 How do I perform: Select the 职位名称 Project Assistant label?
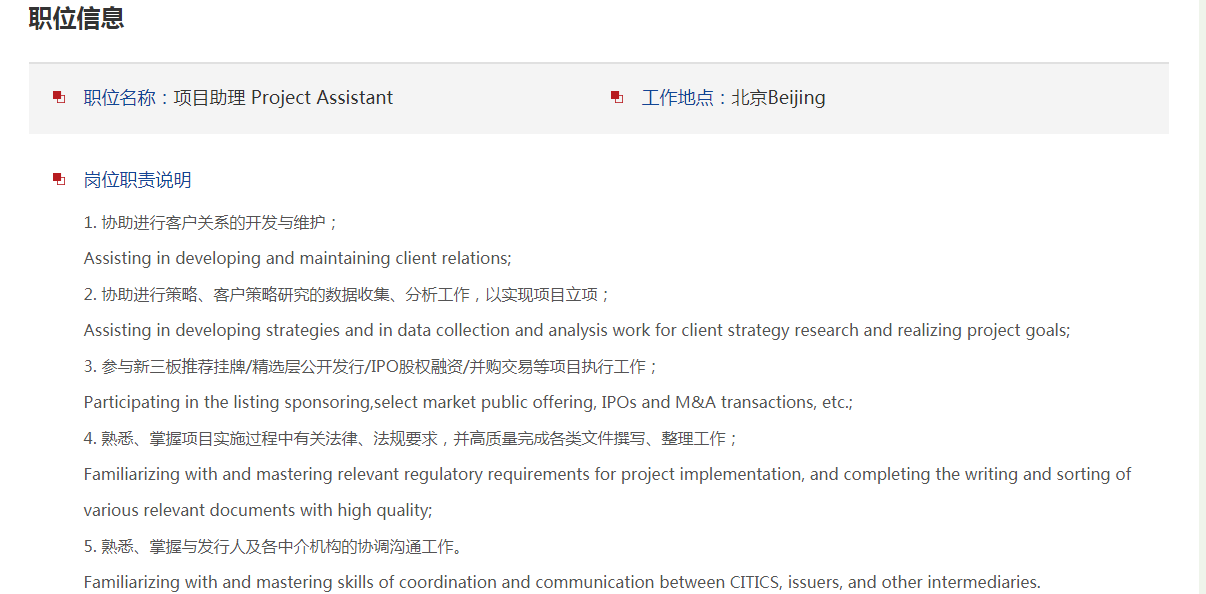click(238, 98)
